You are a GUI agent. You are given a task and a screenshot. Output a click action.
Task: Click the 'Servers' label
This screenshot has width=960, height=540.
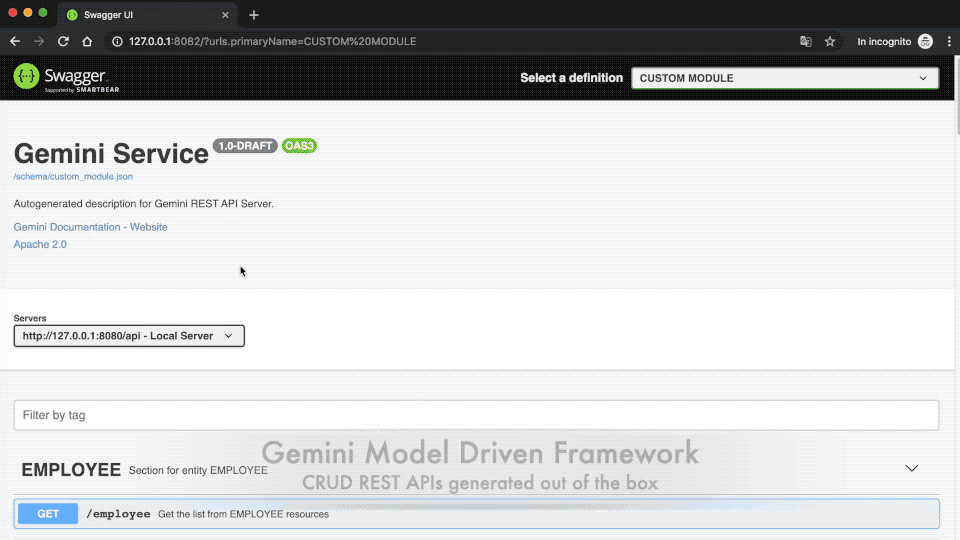tap(30, 318)
